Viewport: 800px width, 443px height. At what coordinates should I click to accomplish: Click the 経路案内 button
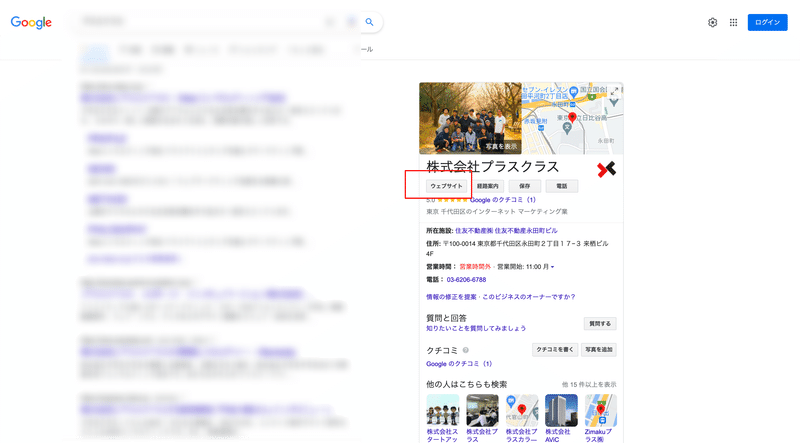[x=488, y=186]
